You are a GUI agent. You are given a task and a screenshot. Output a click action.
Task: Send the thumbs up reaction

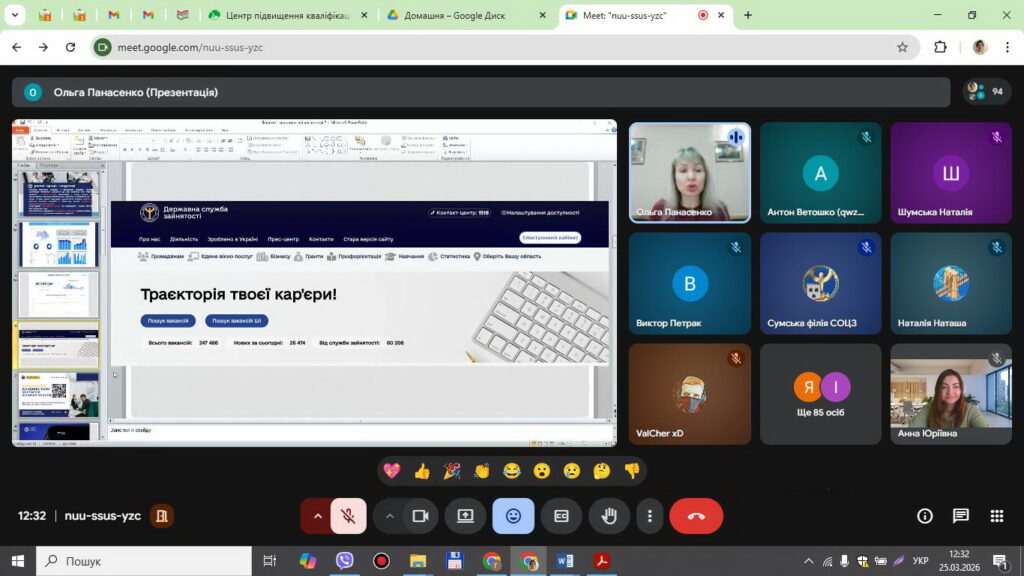422,470
